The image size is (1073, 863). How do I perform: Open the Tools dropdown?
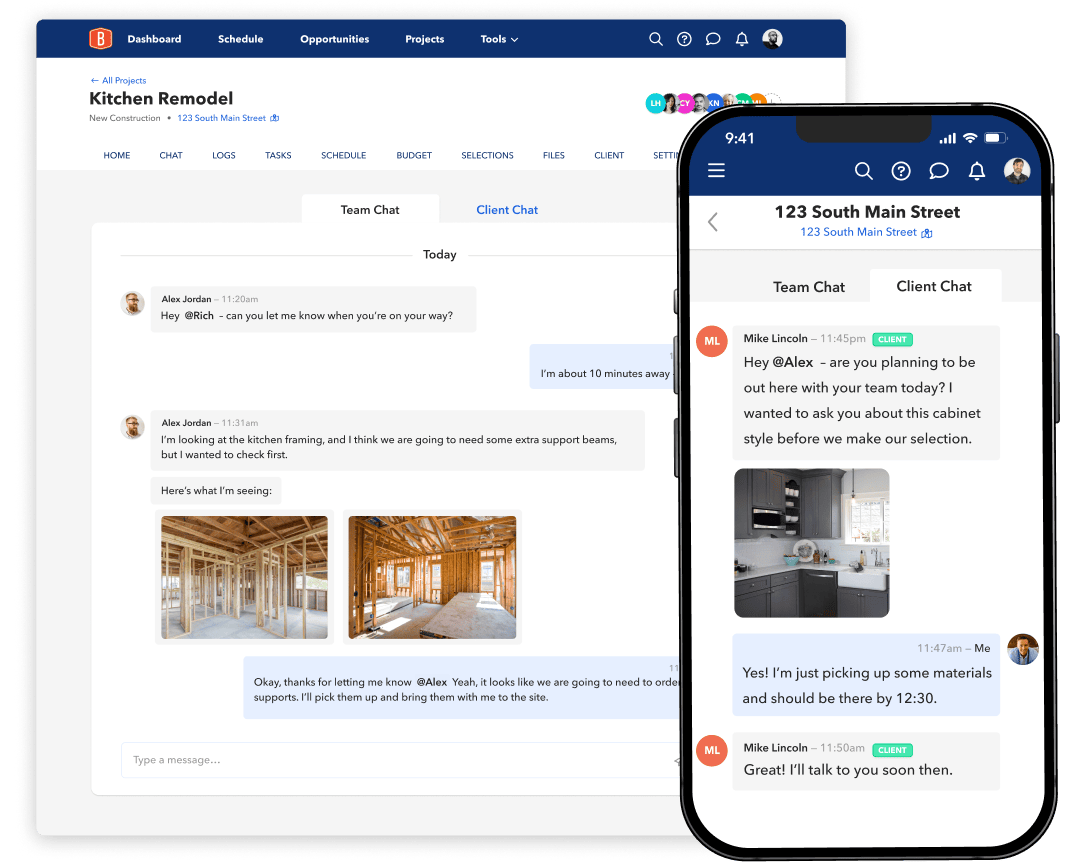[x=499, y=39]
